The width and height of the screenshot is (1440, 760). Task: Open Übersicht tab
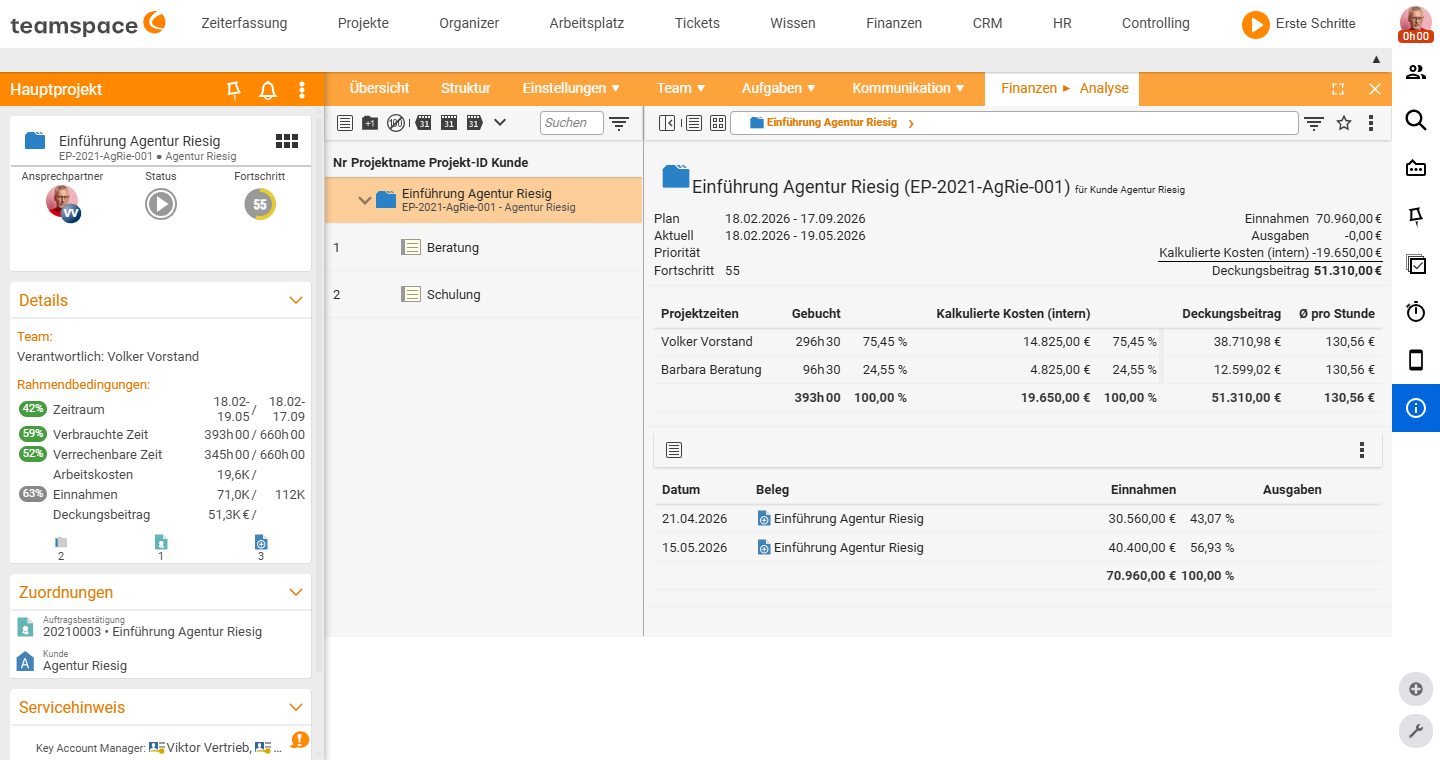(x=379, y=88)
